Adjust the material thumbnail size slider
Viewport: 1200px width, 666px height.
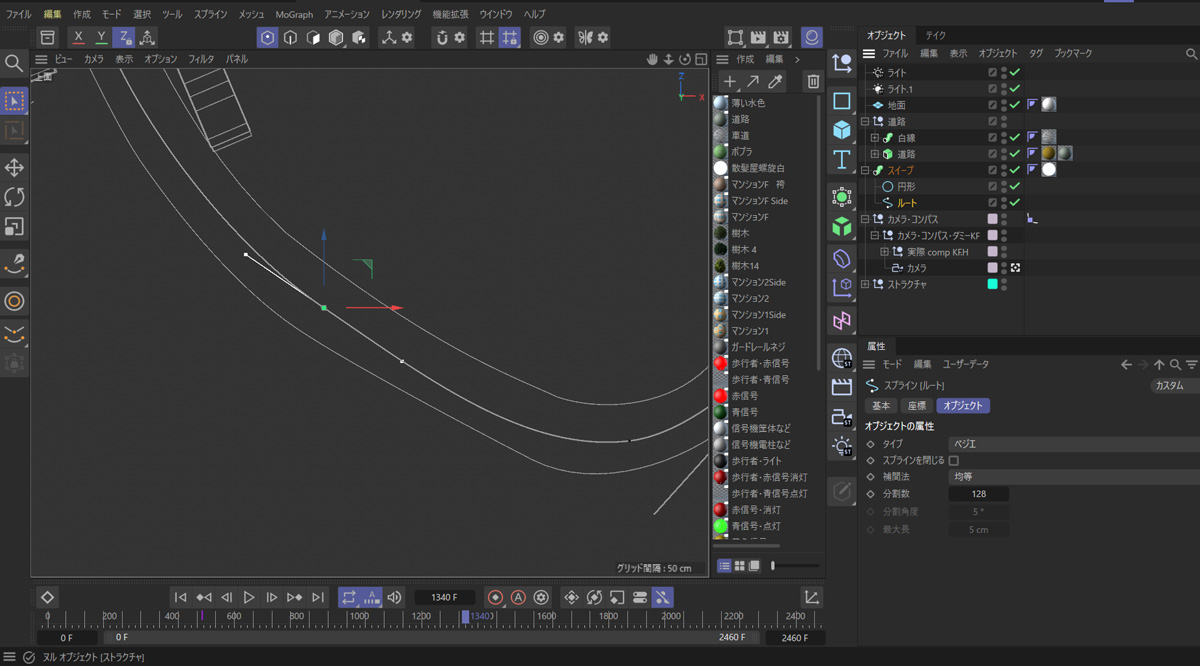[773, 566]
